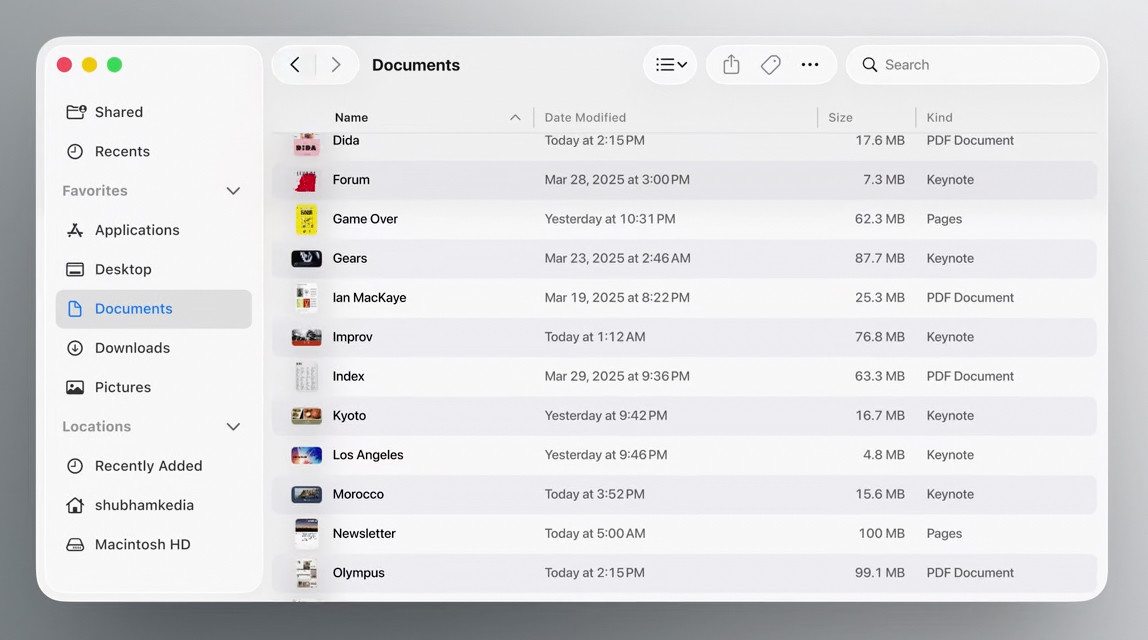
Task: Click the Dida PDF thumbnail icon
Action: pos(306,144)
